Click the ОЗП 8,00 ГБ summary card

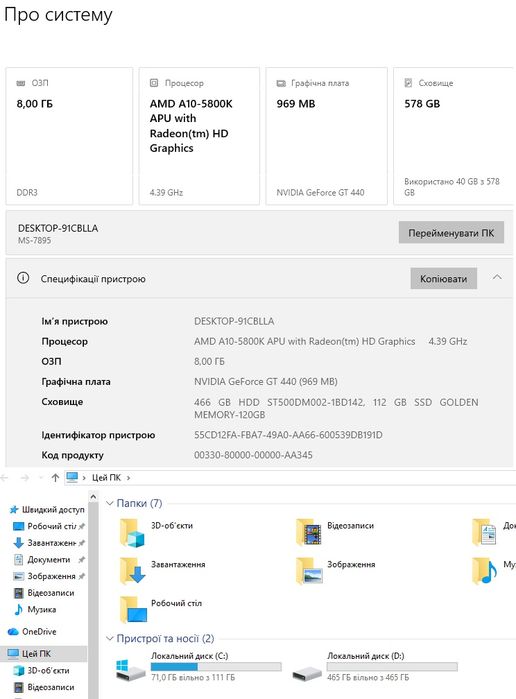[69, 136]
